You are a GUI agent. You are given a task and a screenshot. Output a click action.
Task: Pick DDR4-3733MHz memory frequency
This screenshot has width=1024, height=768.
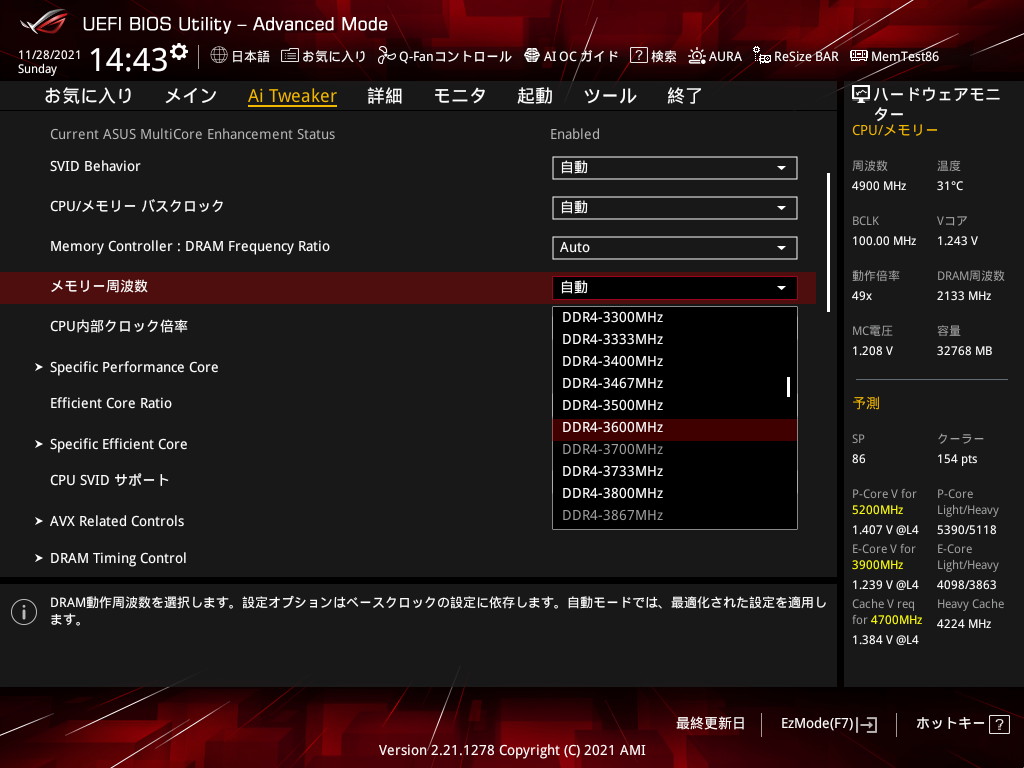675,472
